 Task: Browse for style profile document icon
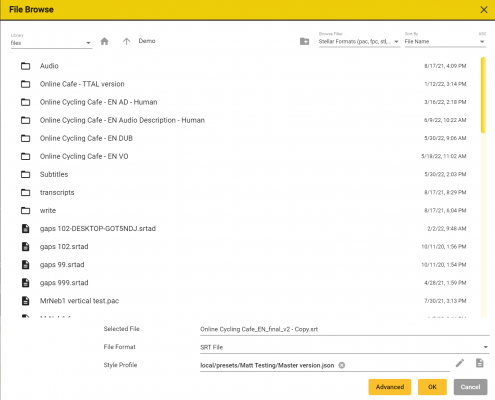480,363
